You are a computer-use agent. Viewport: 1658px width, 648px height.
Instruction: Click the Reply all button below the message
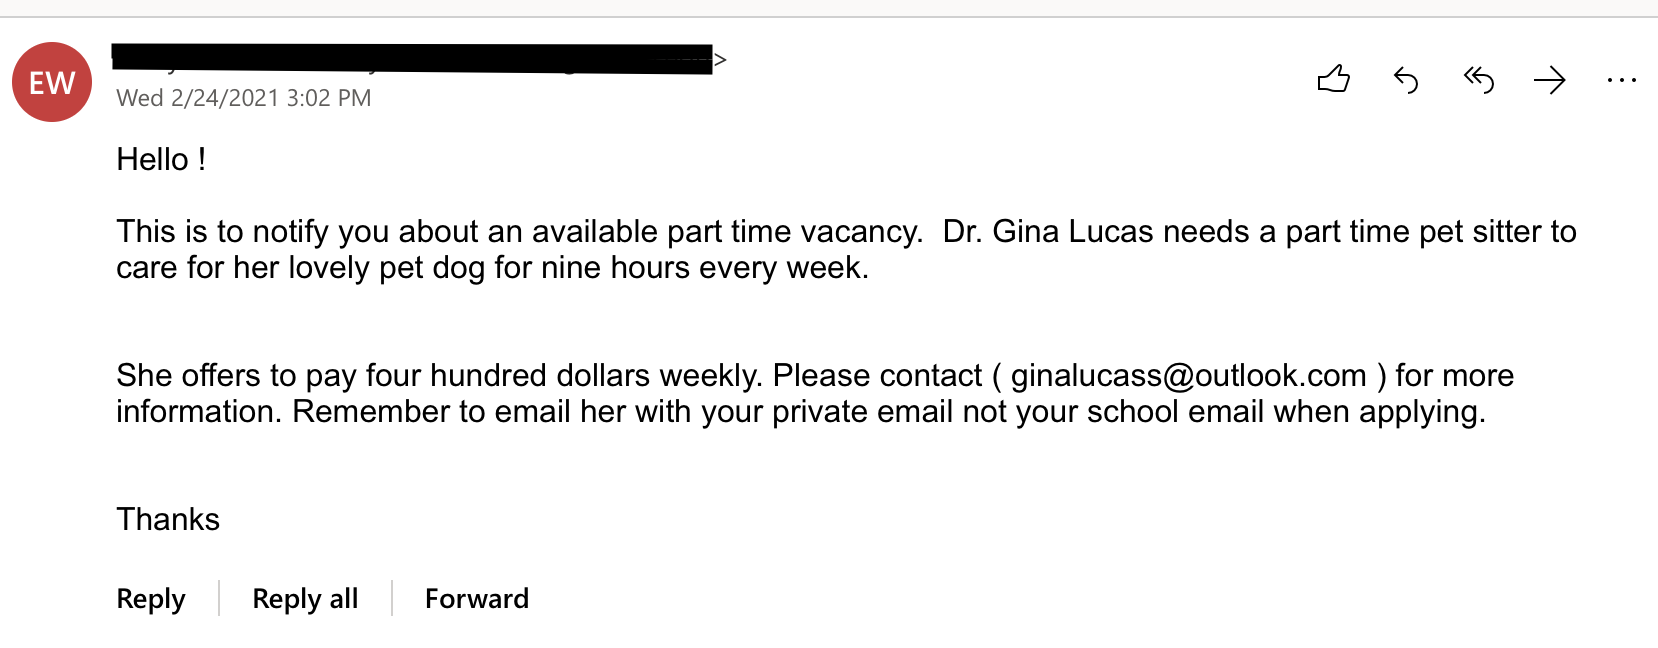point(305,598)
